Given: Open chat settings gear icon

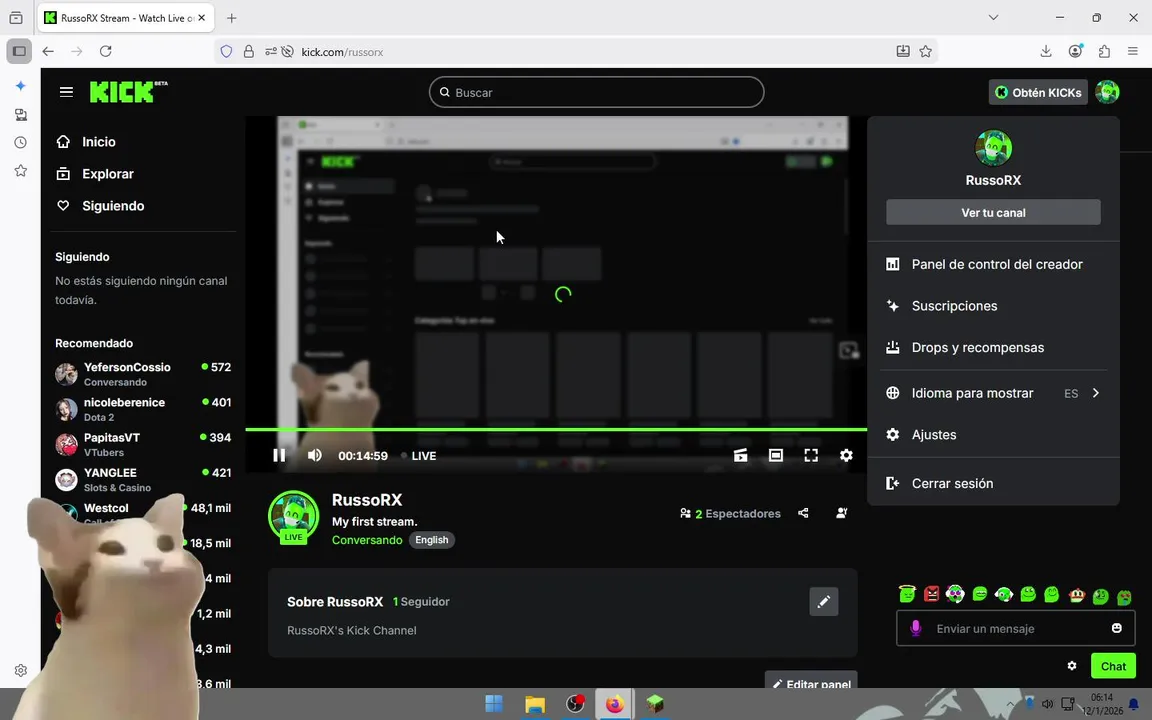Looking at the screenshot, I should pos(1072,666).
